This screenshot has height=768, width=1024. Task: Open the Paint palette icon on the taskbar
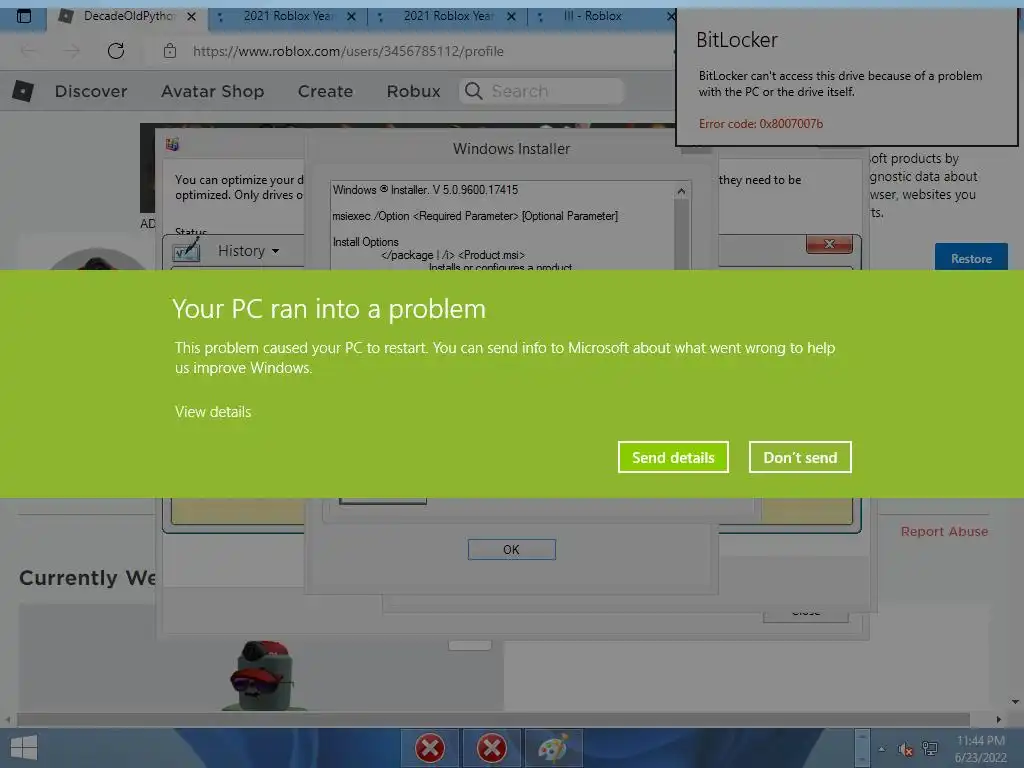pos(553,748)
